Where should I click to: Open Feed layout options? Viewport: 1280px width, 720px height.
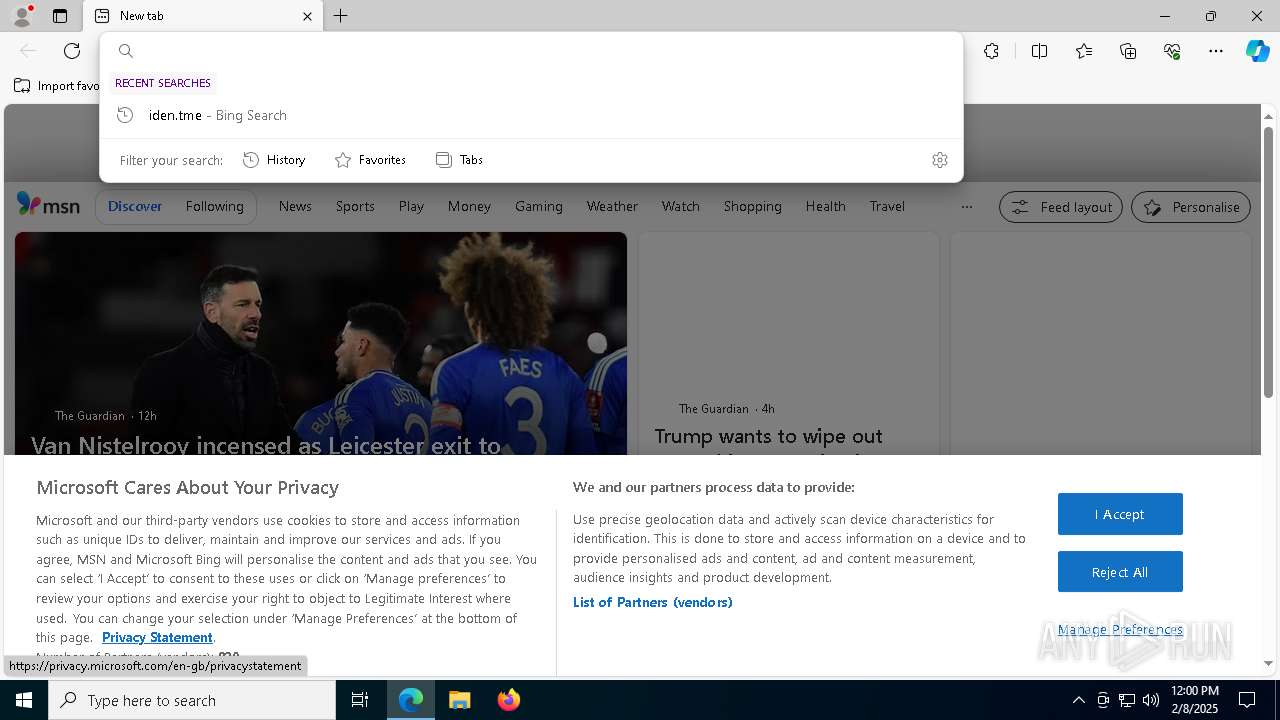(x=1061, y=207)
